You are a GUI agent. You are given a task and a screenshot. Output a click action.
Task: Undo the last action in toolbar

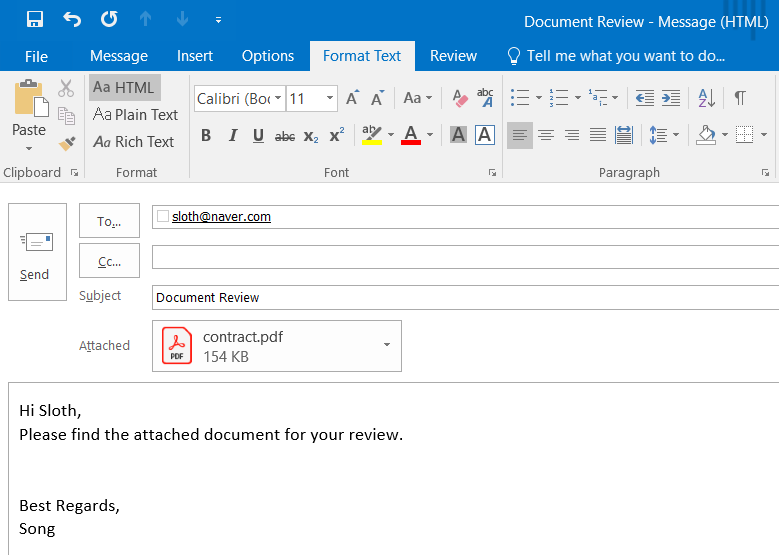[x=72, y=19]
